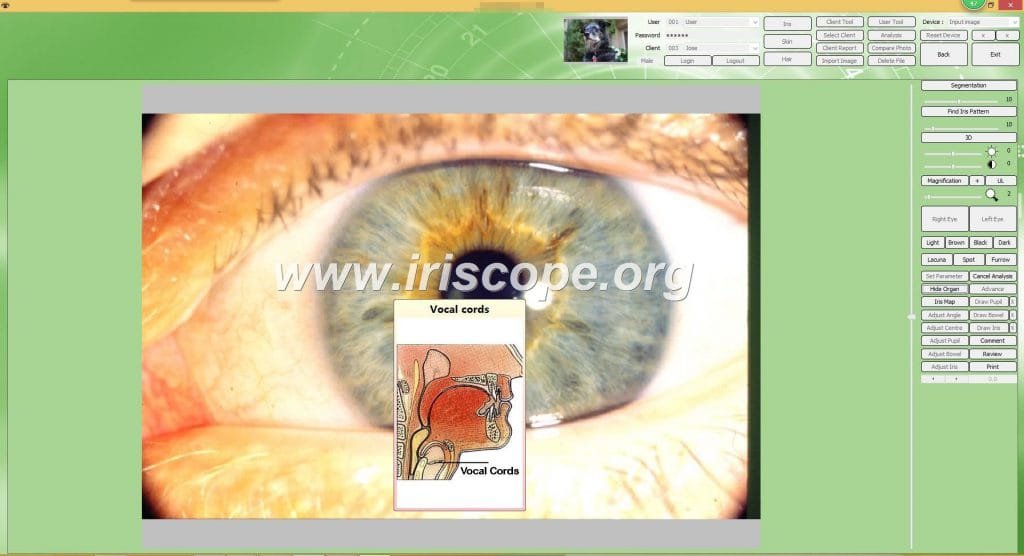Click the Cancel Analysis button
This screenshot has height=556, width=1024.
click(993, 276)
